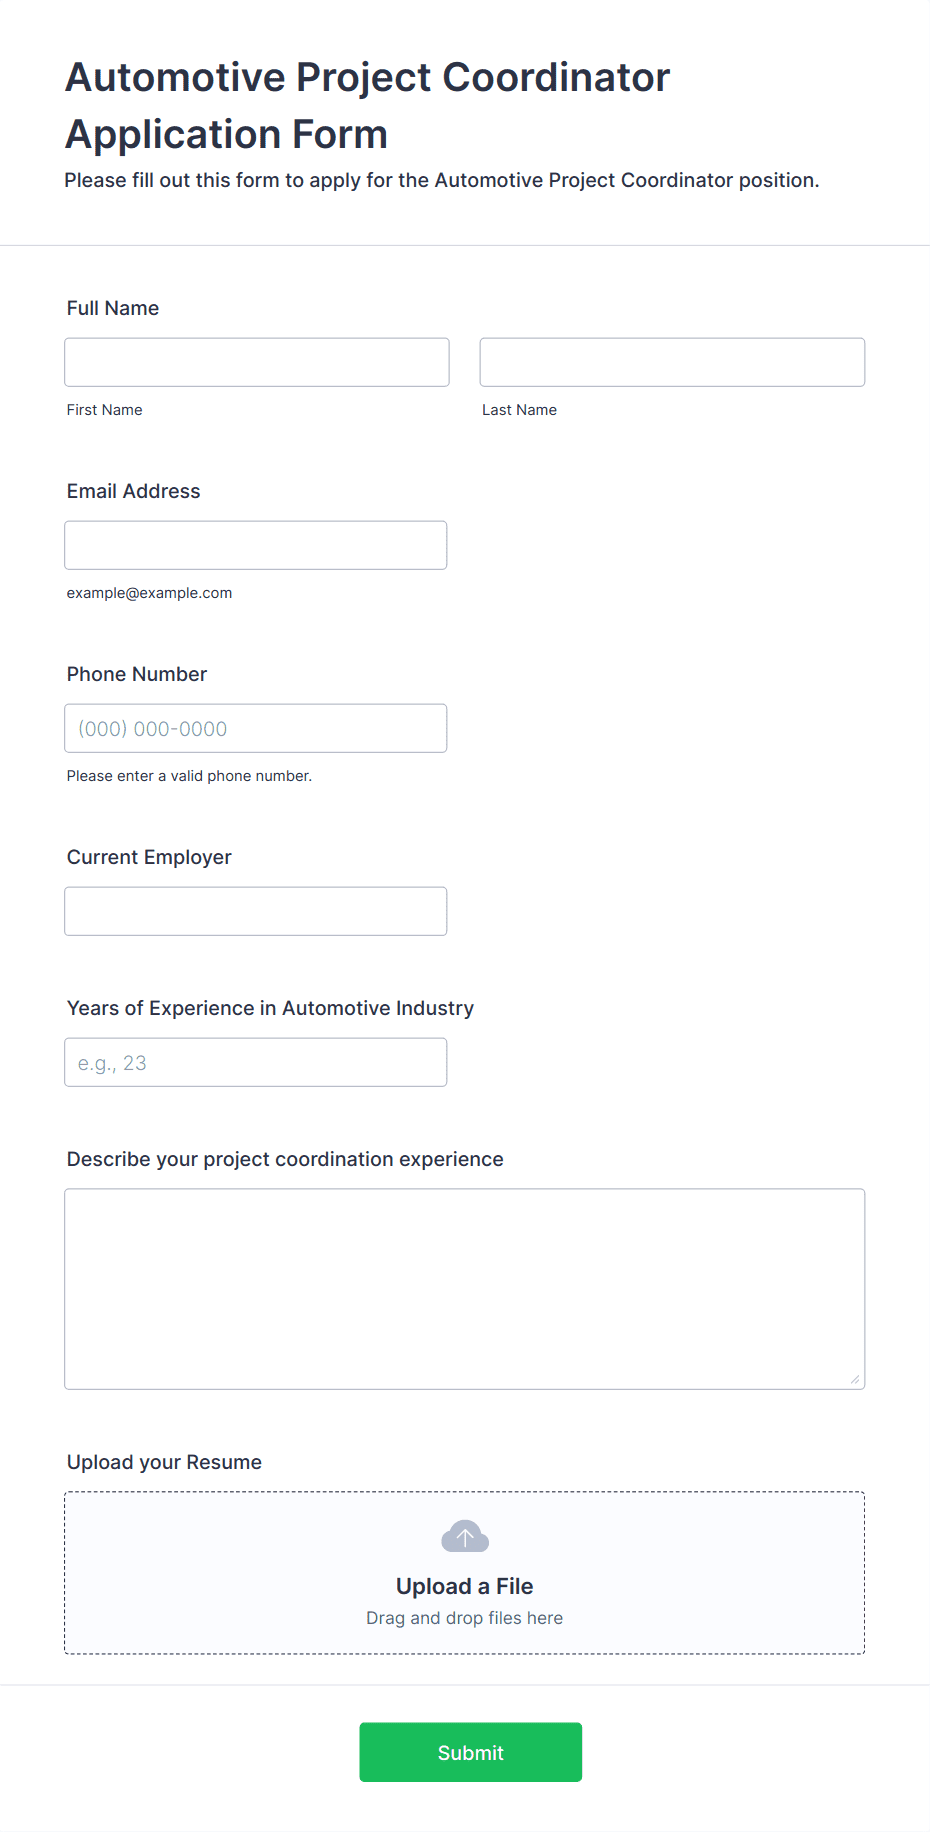Click the project coordination experience textarea
Viewport: 930px width, 1832px height.
pos(465,1289)
